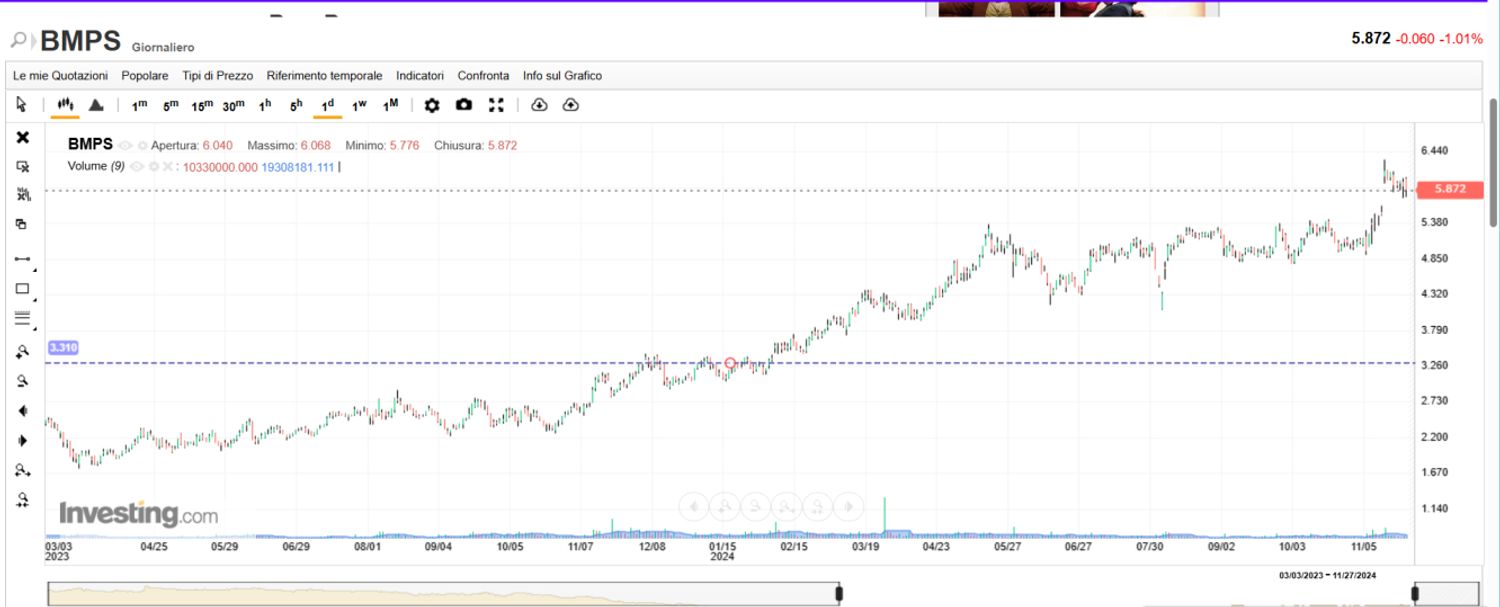Viewport: 1500px width, 607px height.
Task: Select the cursor pointer tool
Action: coord(21,104)
